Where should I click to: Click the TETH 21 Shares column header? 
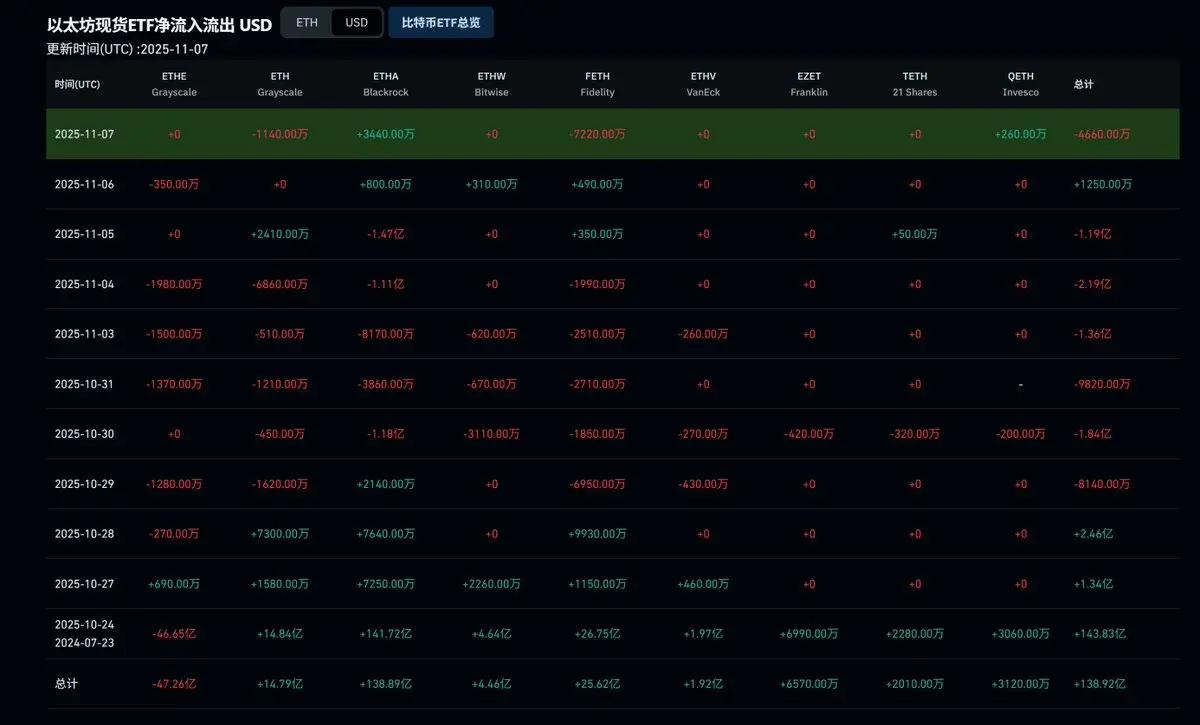(915, 84)
